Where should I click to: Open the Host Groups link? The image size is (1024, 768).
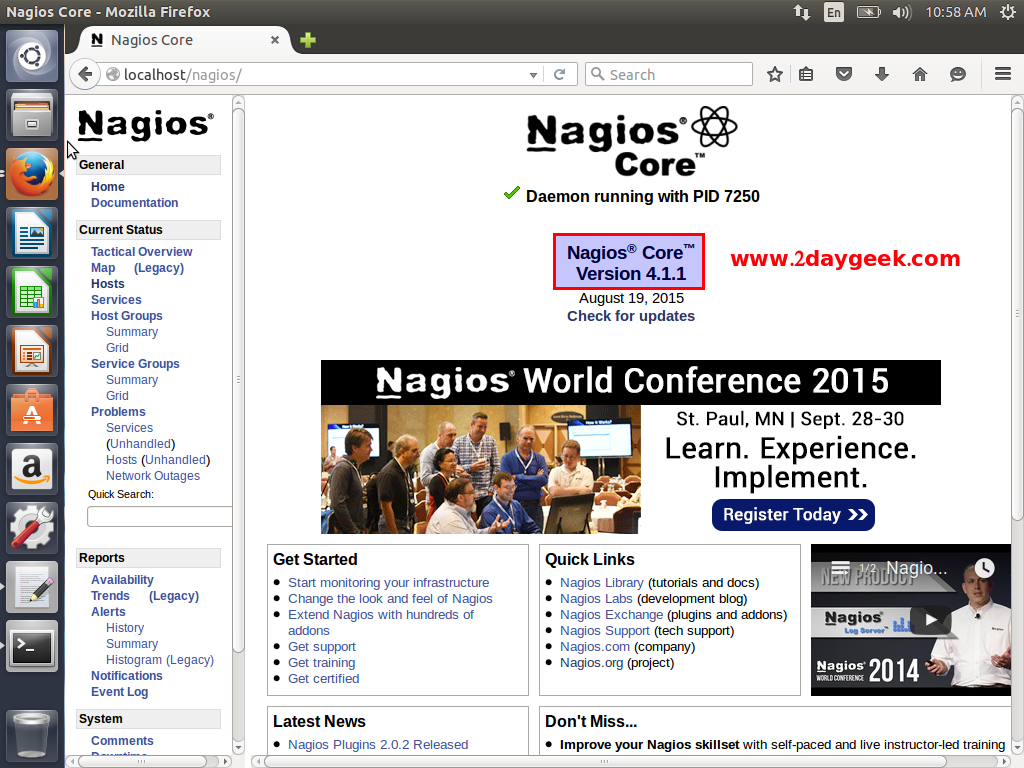127,316
